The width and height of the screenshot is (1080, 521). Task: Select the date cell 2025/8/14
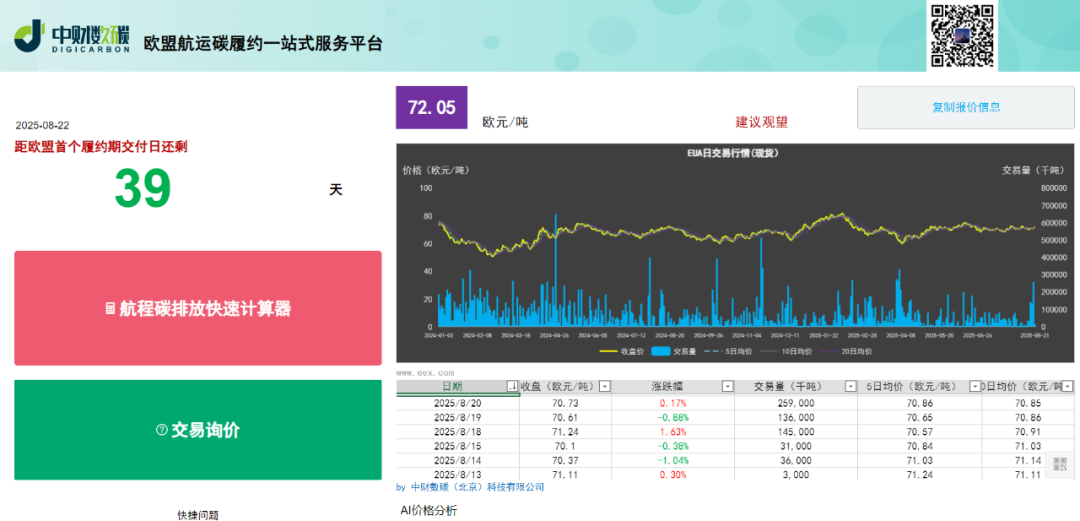pos(457,460)
